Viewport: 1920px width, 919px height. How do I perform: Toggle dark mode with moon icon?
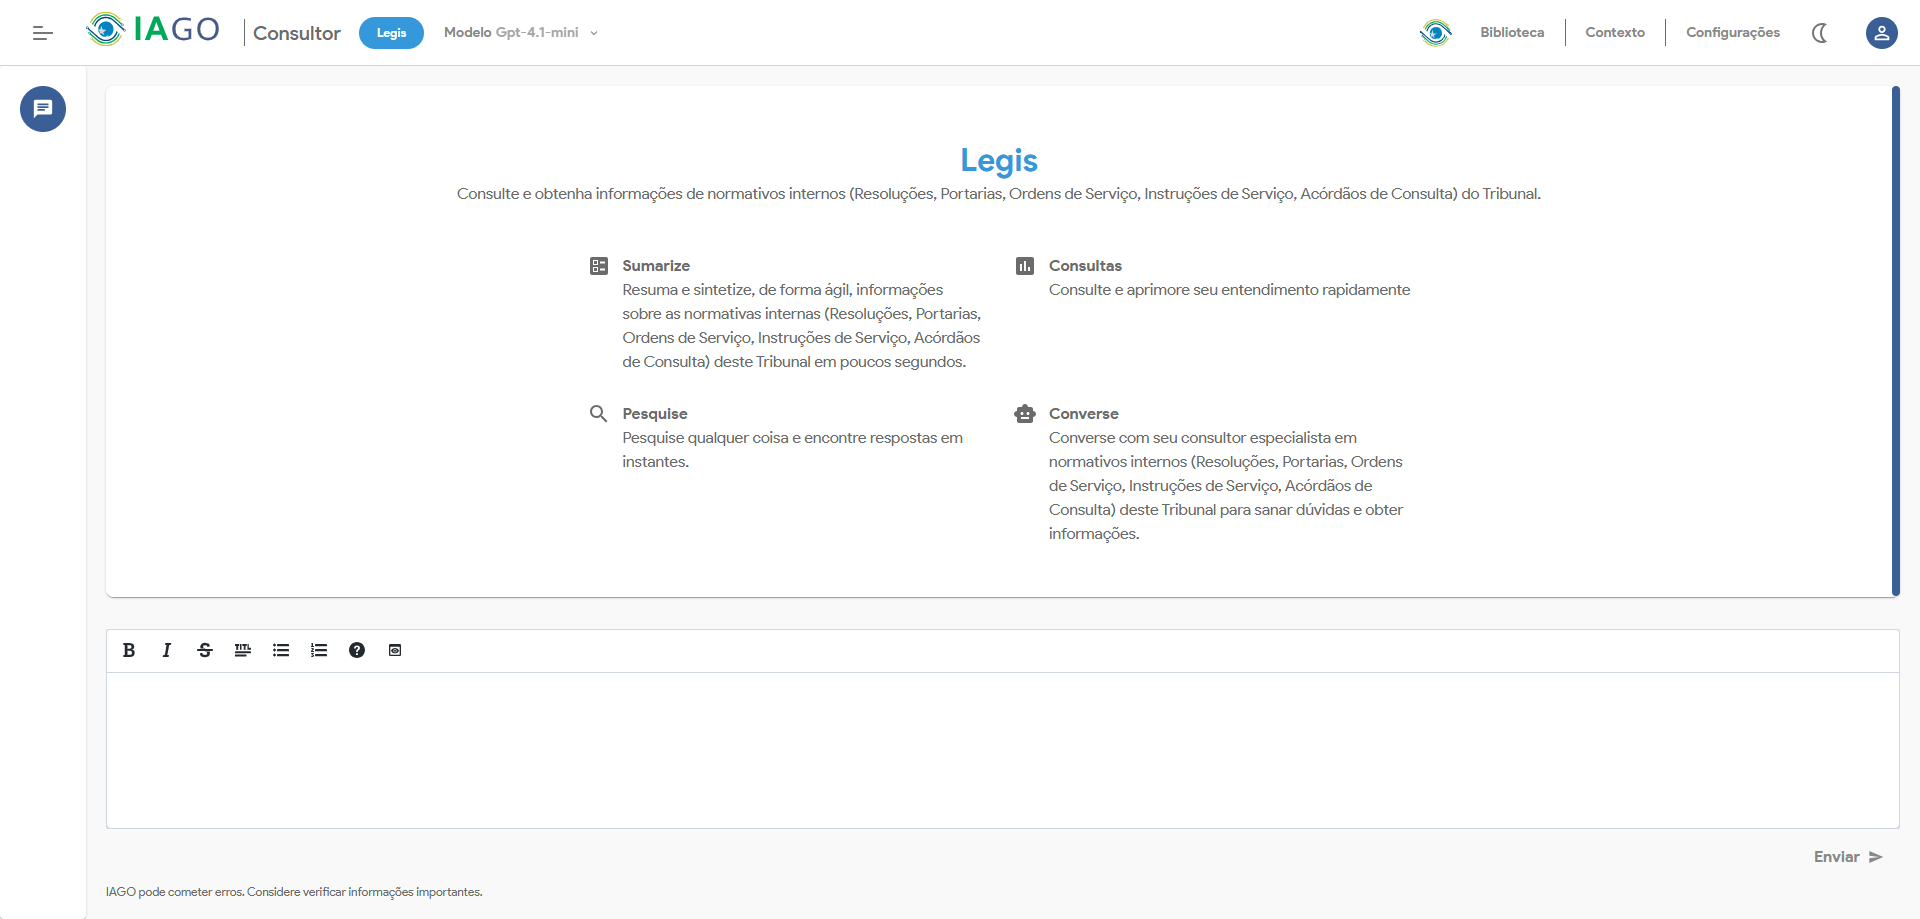pyautogui.click(x=1820, y=33)
